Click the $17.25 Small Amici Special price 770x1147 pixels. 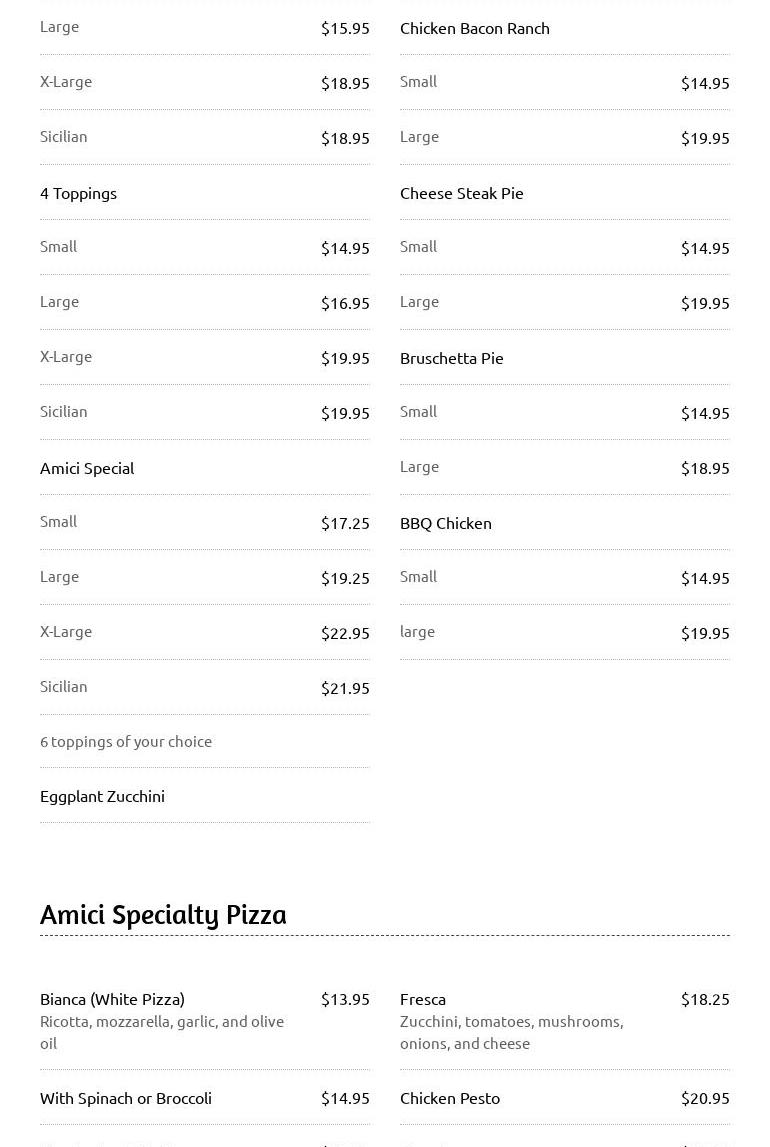pyautogui.click(x=345, y=523)
